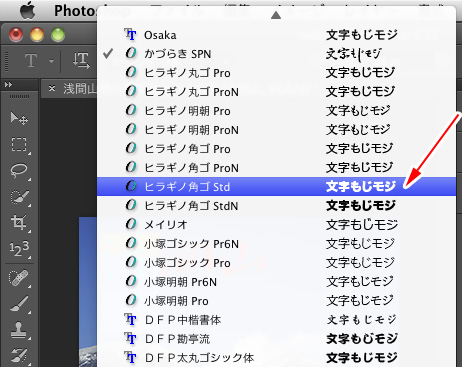
Task: Select the Crop tool
Action: pyautogui.click(x=19, y=222)
